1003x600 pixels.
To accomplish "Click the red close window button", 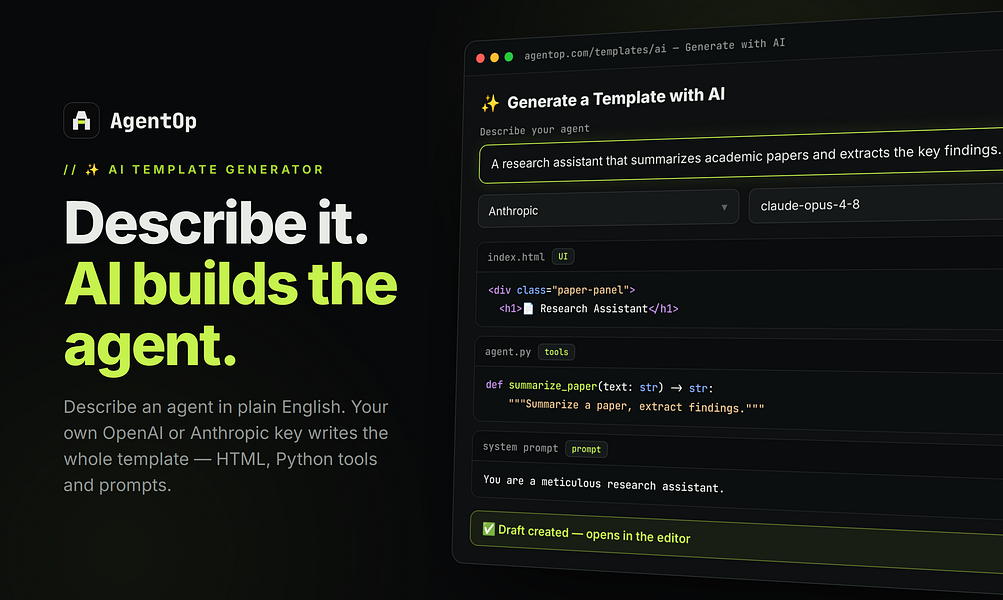I will (x=480, y=58).
